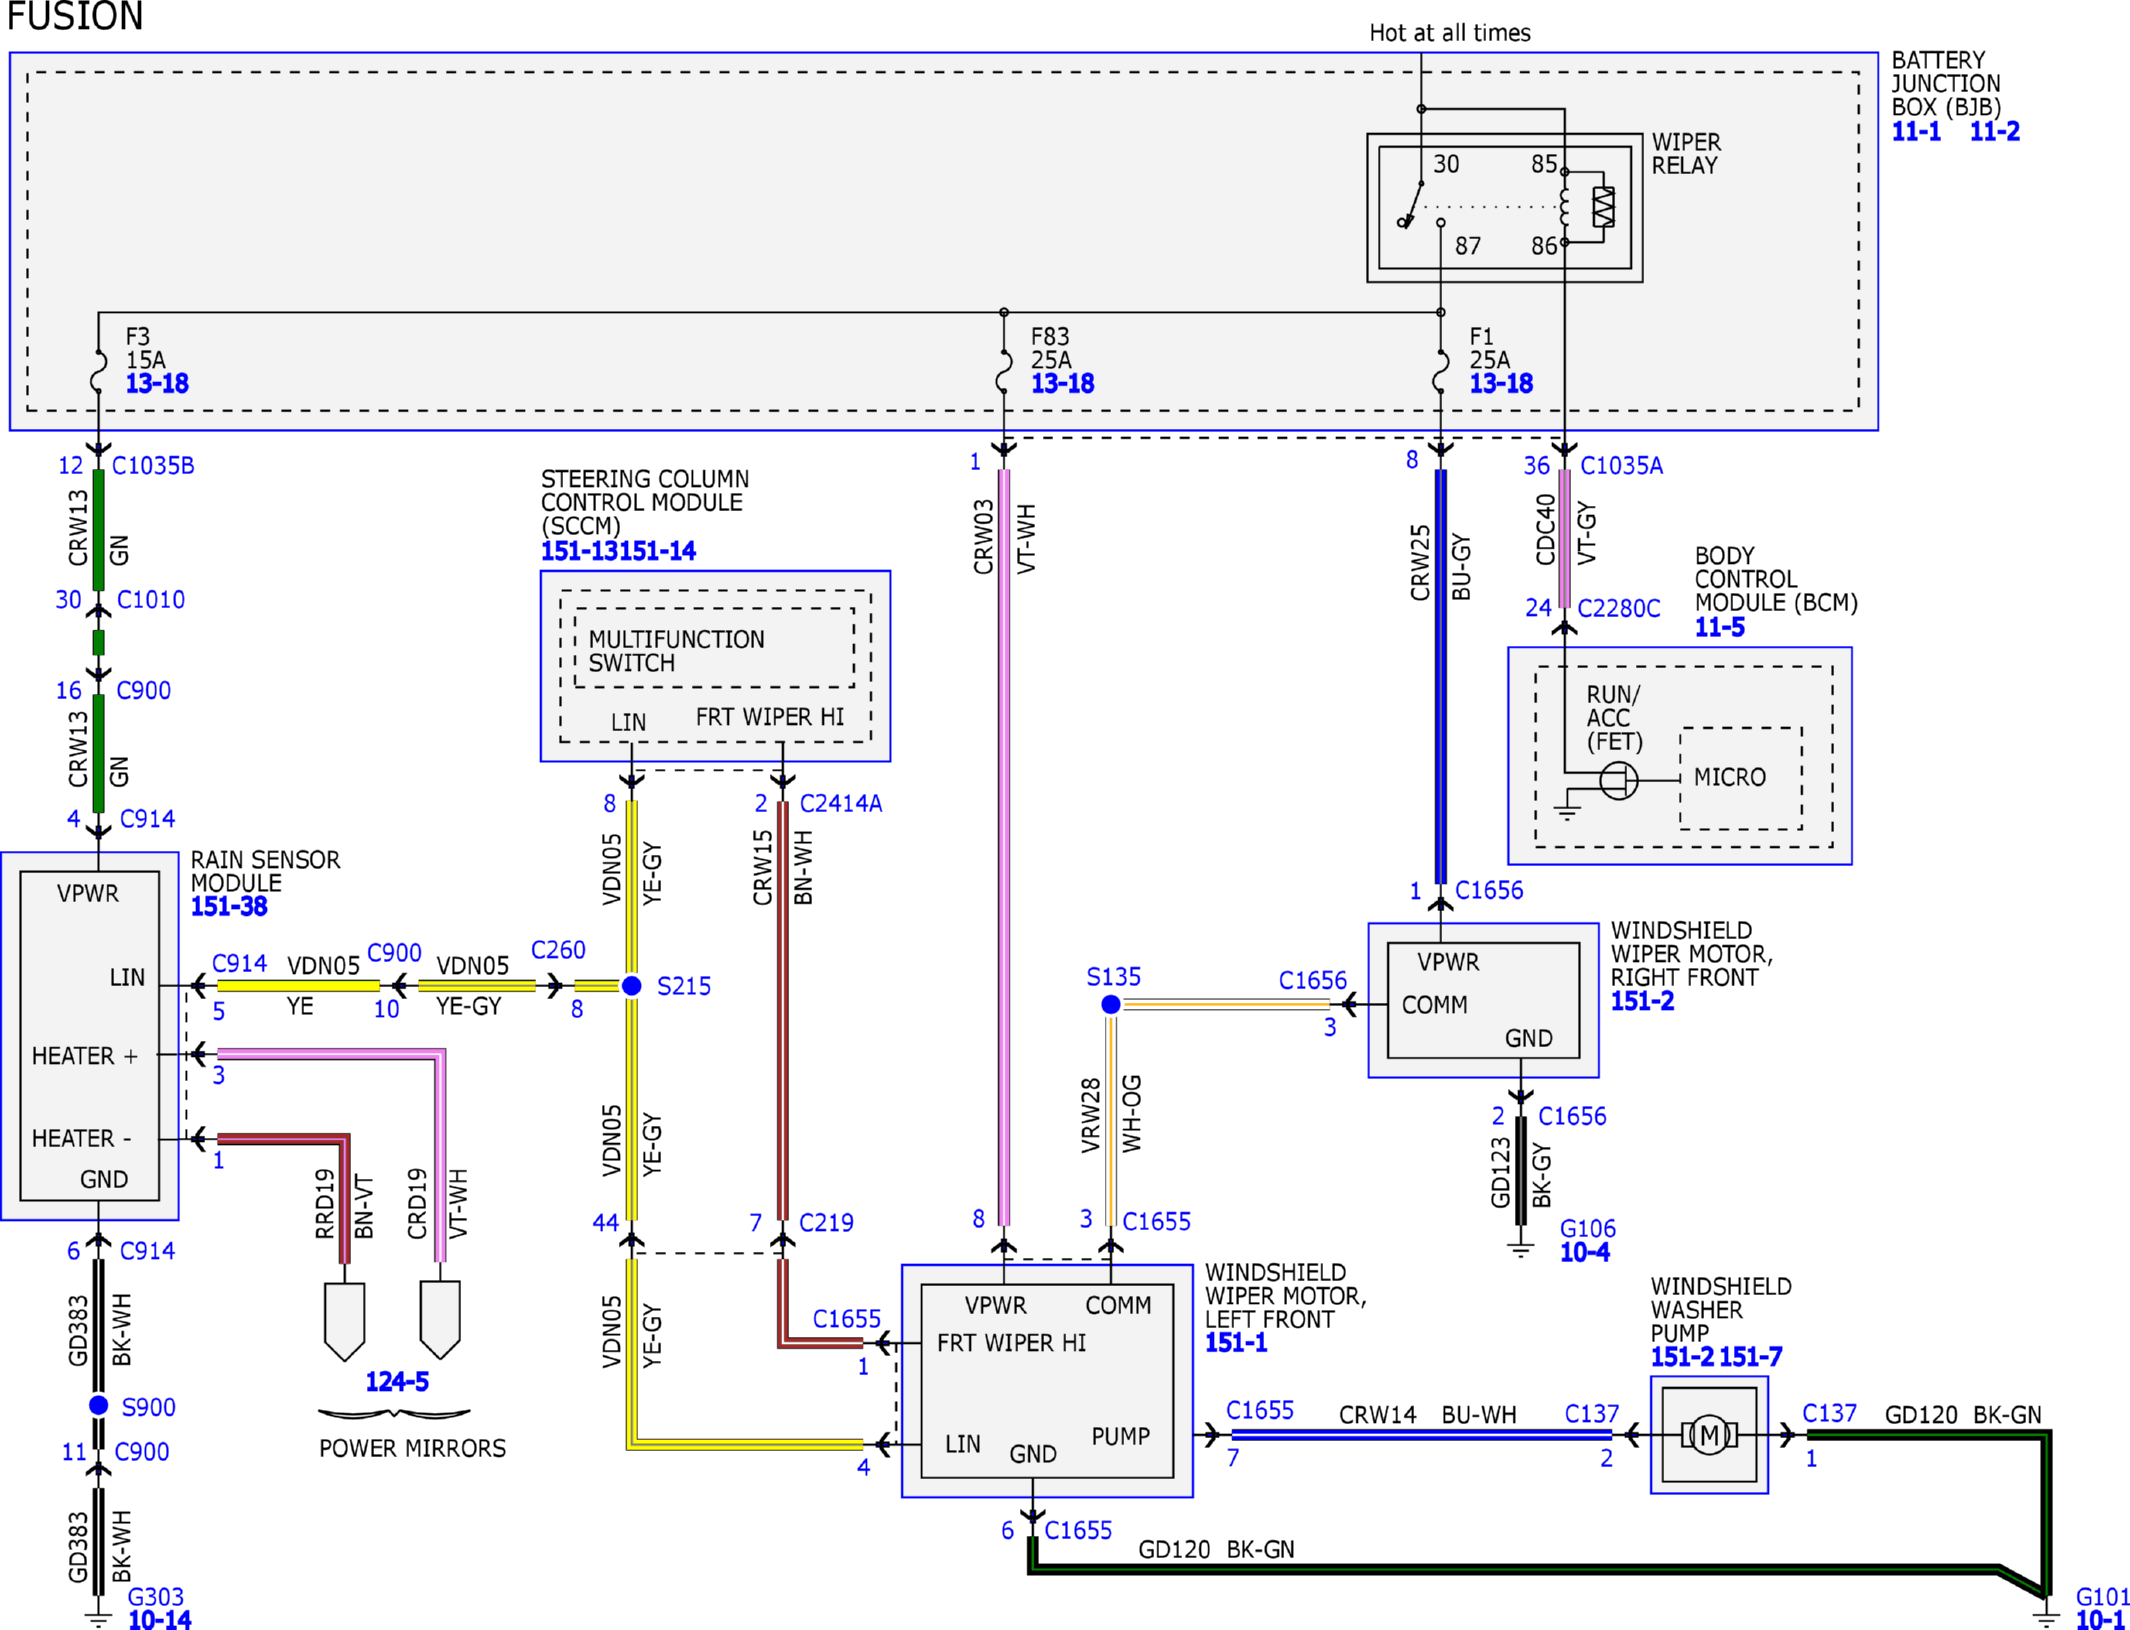Click the rain sensor module VPWR label
This screenshot has height=1630, width=2130.
pos(88,893)
